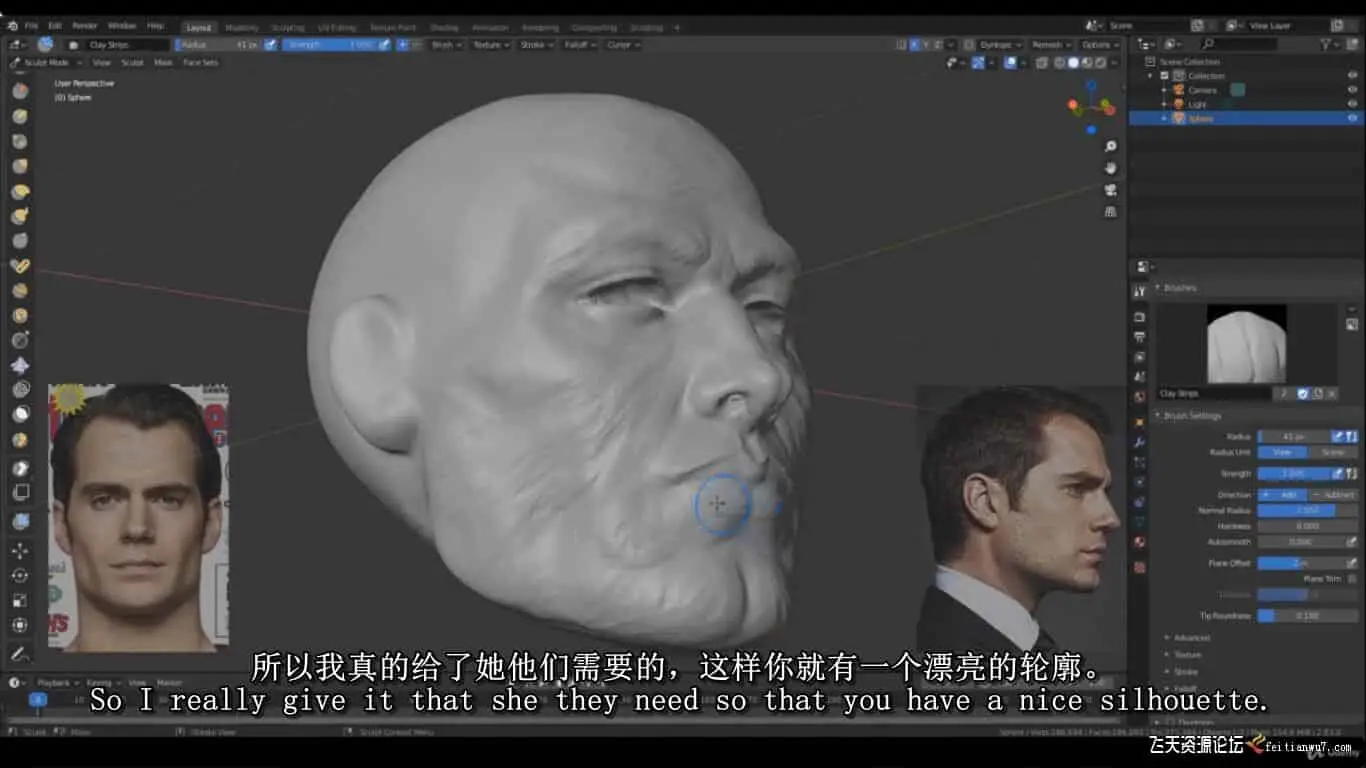
Task: Open the Texture dropdown in viewport header
Action: 490,45
